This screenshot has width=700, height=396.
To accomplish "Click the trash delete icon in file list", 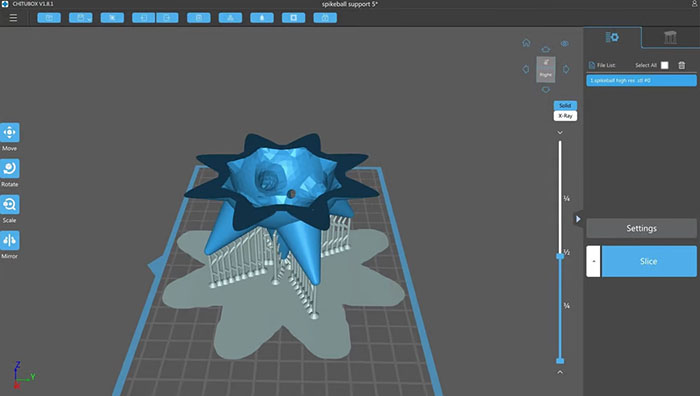I will pyautogui.click(x=682, y=65).
